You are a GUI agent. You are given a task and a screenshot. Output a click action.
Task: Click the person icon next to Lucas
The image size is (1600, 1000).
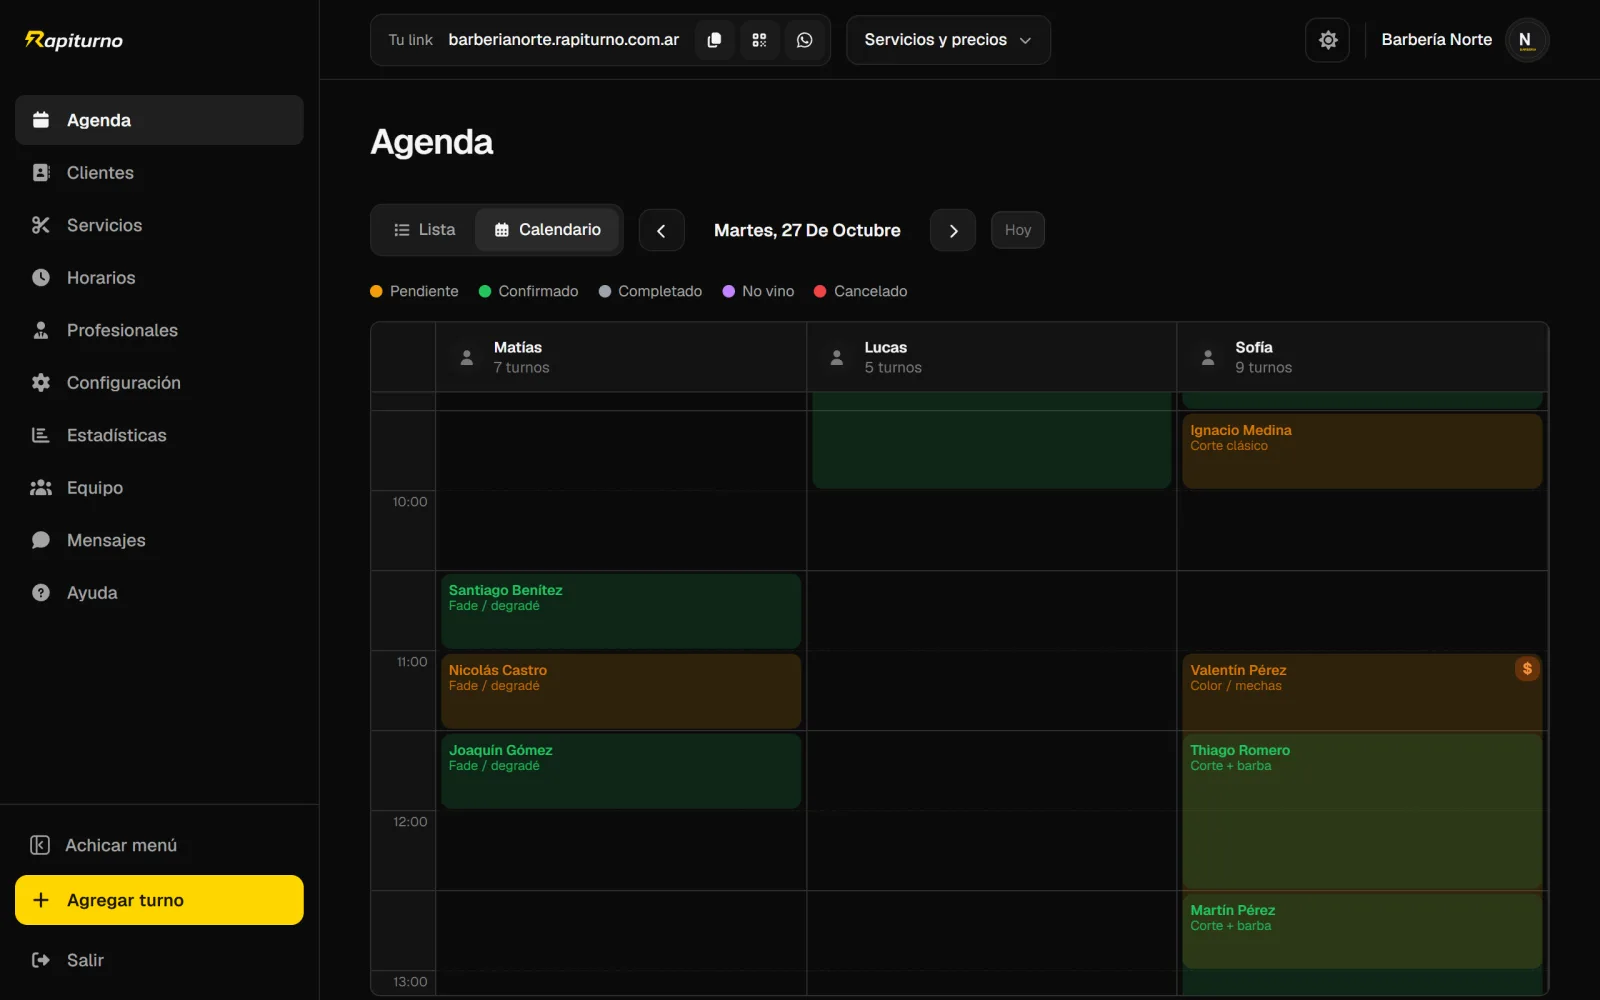[837, 357]
